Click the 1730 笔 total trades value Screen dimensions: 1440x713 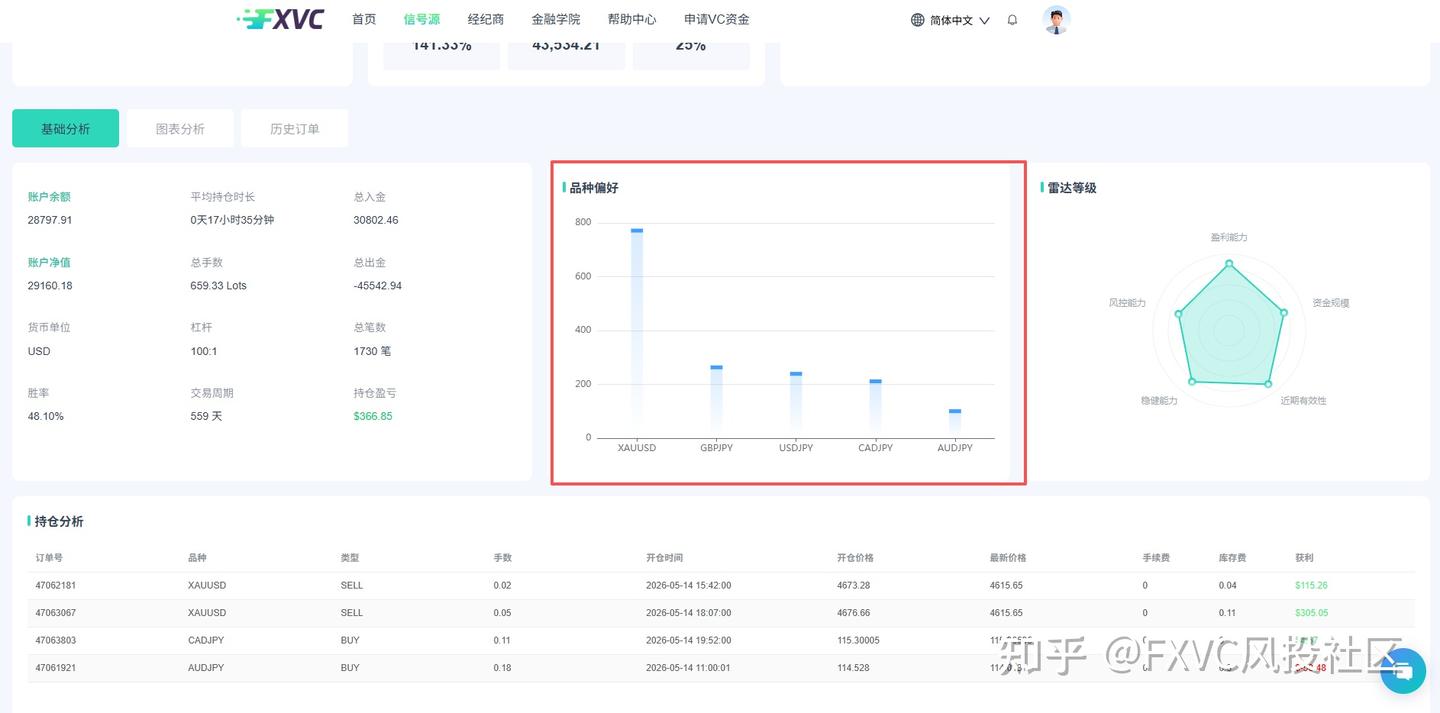372,351
